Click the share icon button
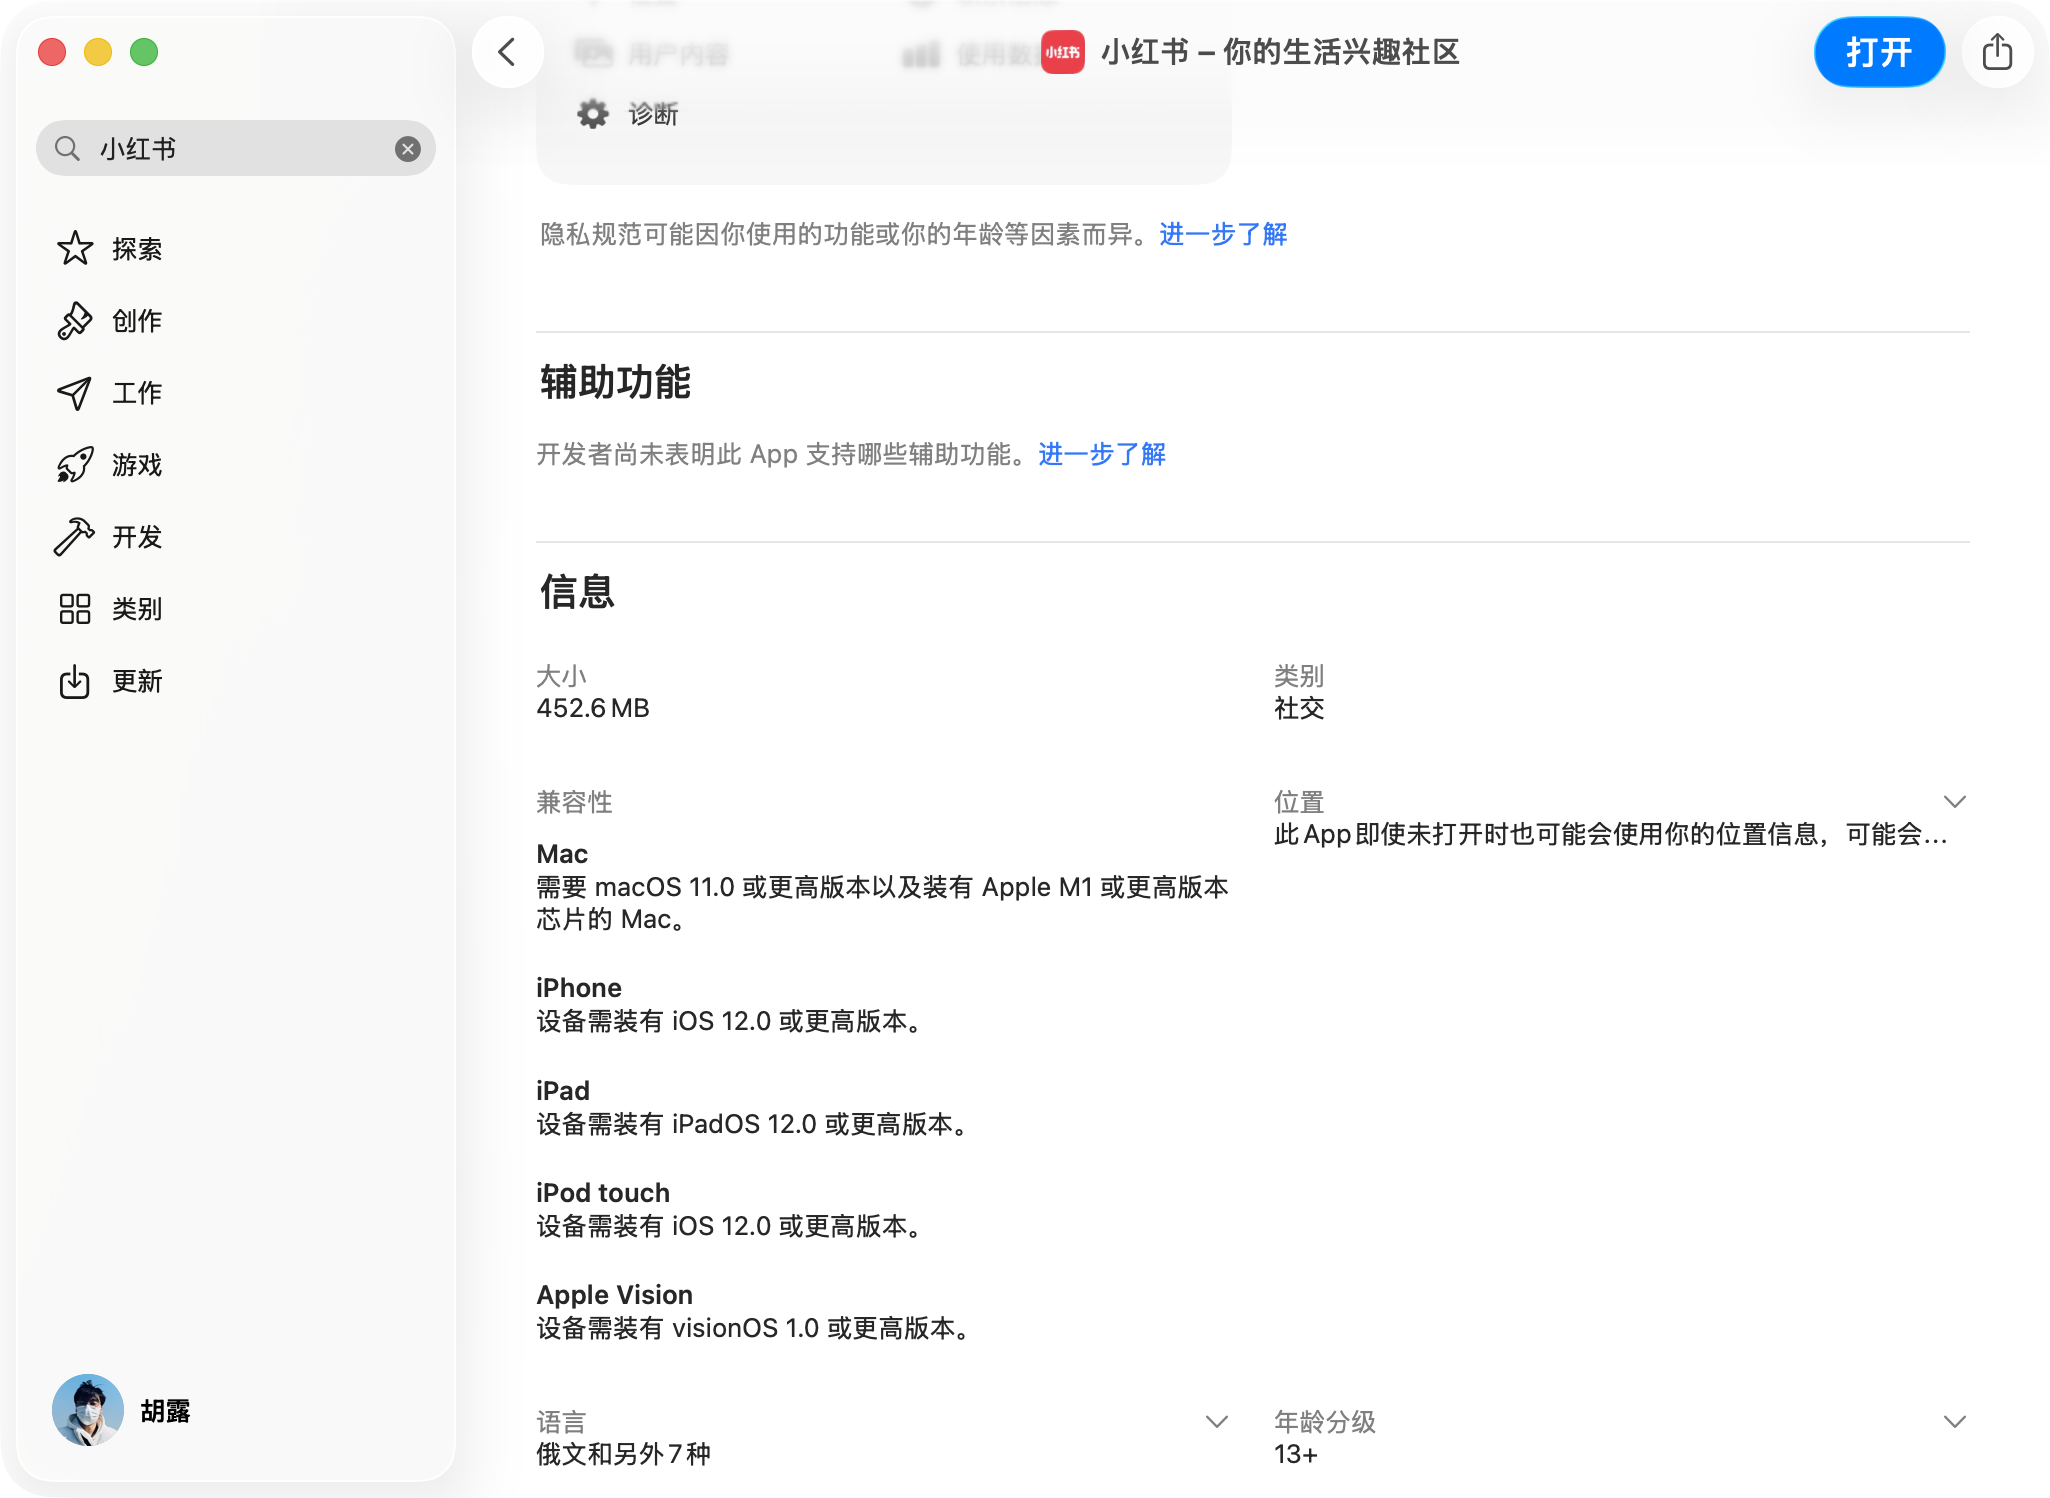This screenshot has height=1498, width=2050. pos(1997,52)
